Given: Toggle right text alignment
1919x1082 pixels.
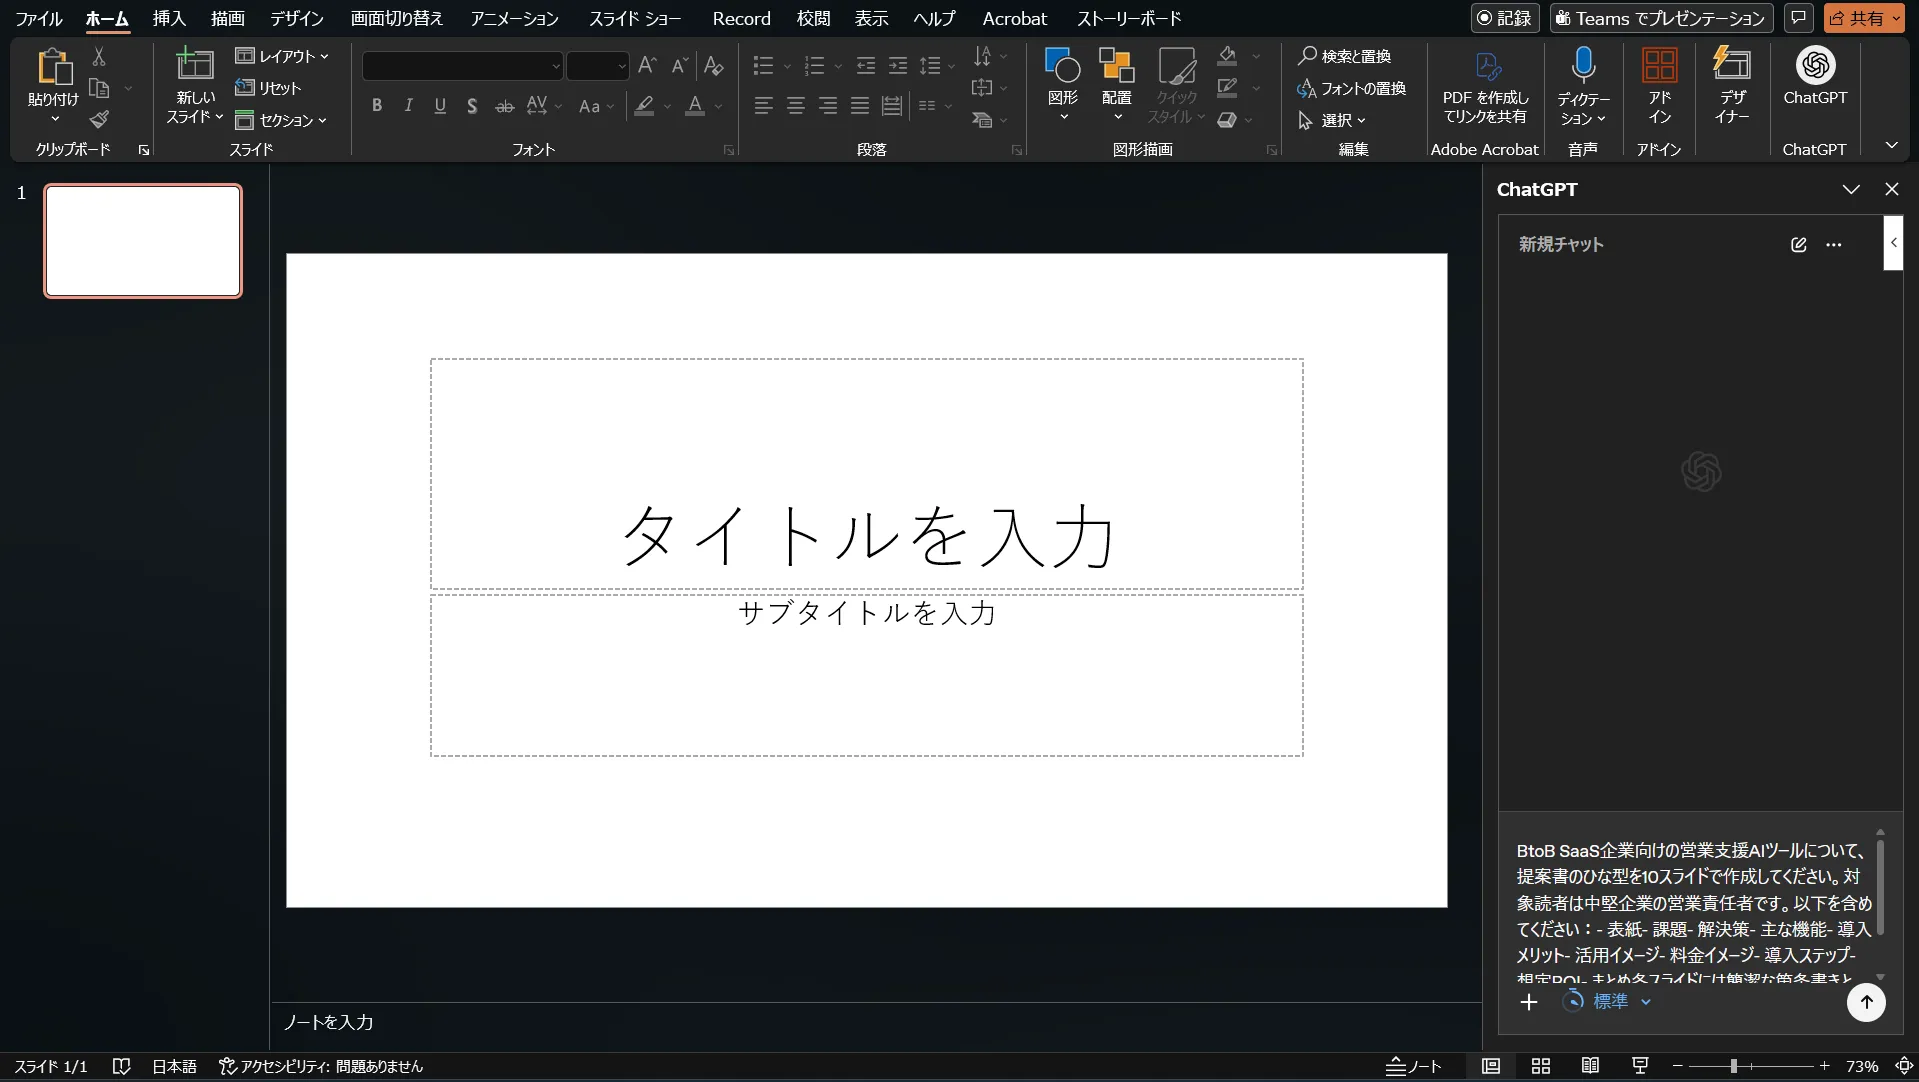Looking at the screenshot, I should (827, 105).
